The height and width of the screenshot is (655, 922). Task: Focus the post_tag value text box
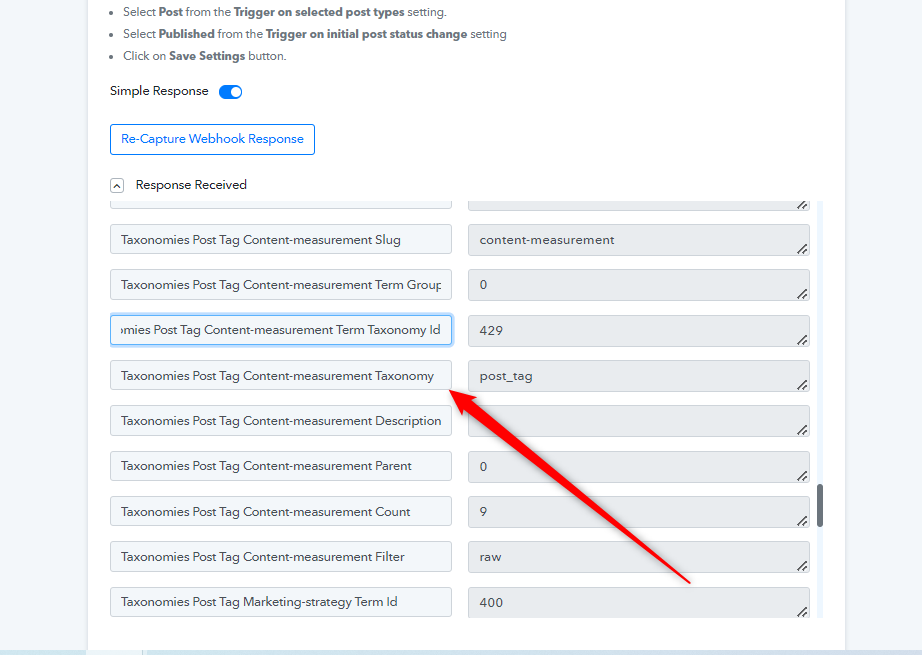630,376
